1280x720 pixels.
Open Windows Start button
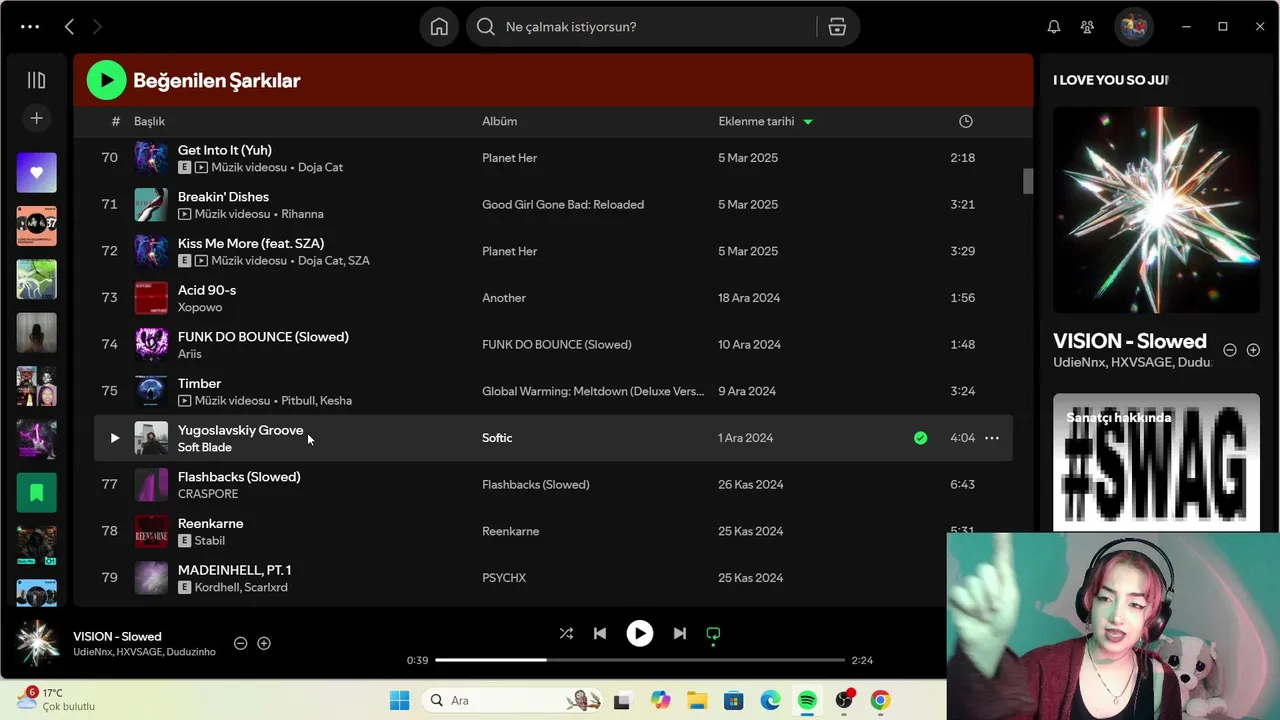[x=399, y=700]
